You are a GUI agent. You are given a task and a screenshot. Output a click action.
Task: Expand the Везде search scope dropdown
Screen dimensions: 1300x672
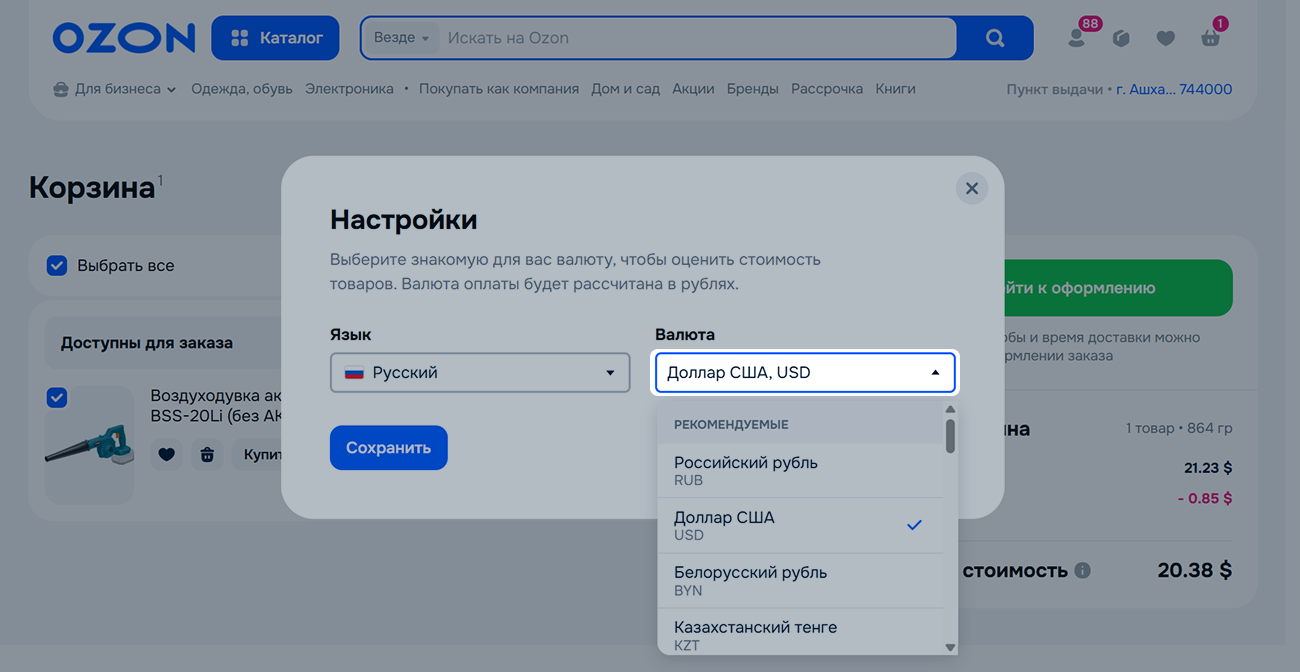coord(401,38)
